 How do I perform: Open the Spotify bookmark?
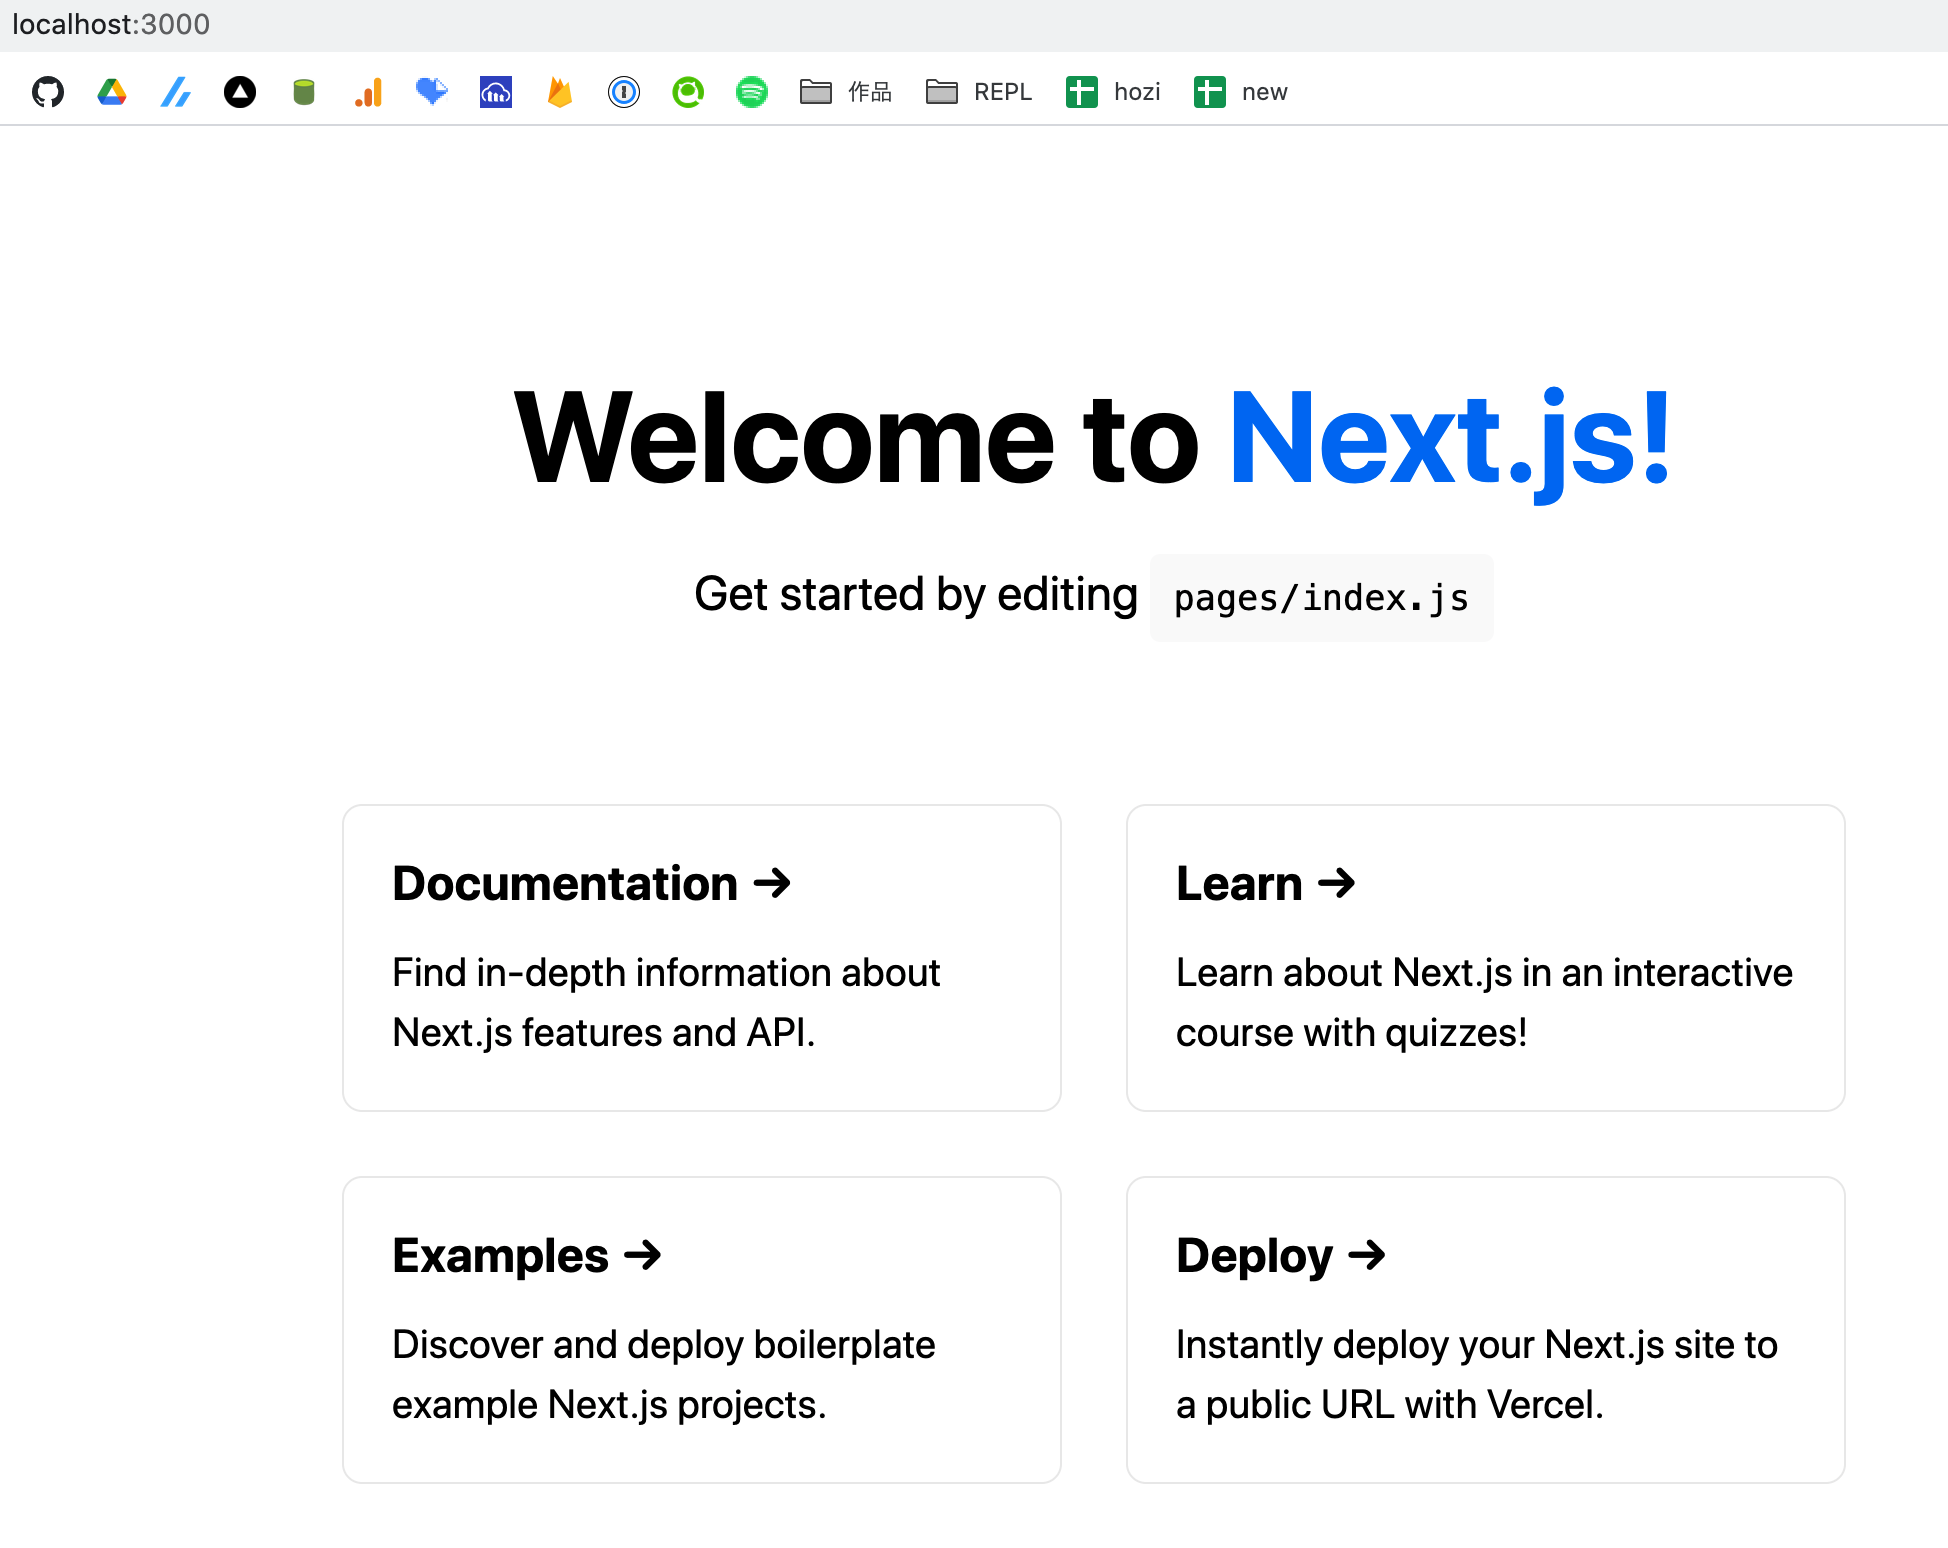[753, 91]
